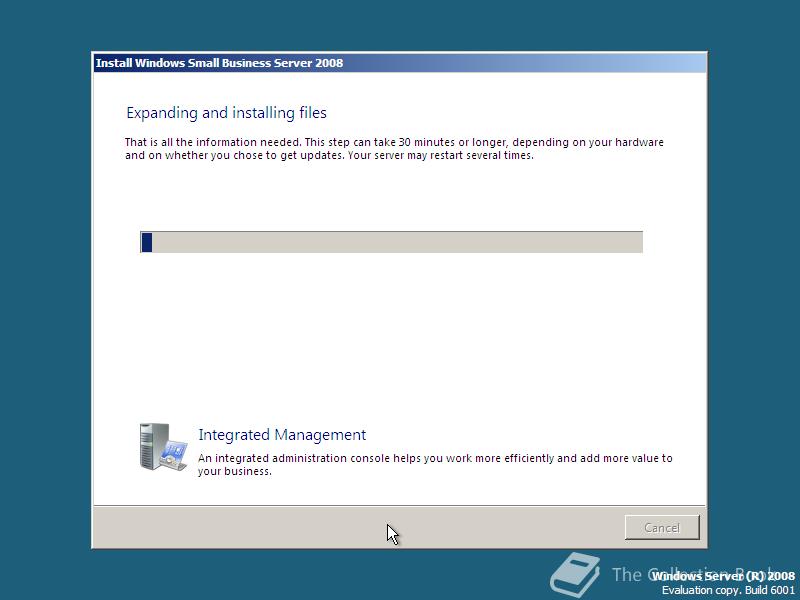
Task: Click the Cancel button
Action: 662,527
